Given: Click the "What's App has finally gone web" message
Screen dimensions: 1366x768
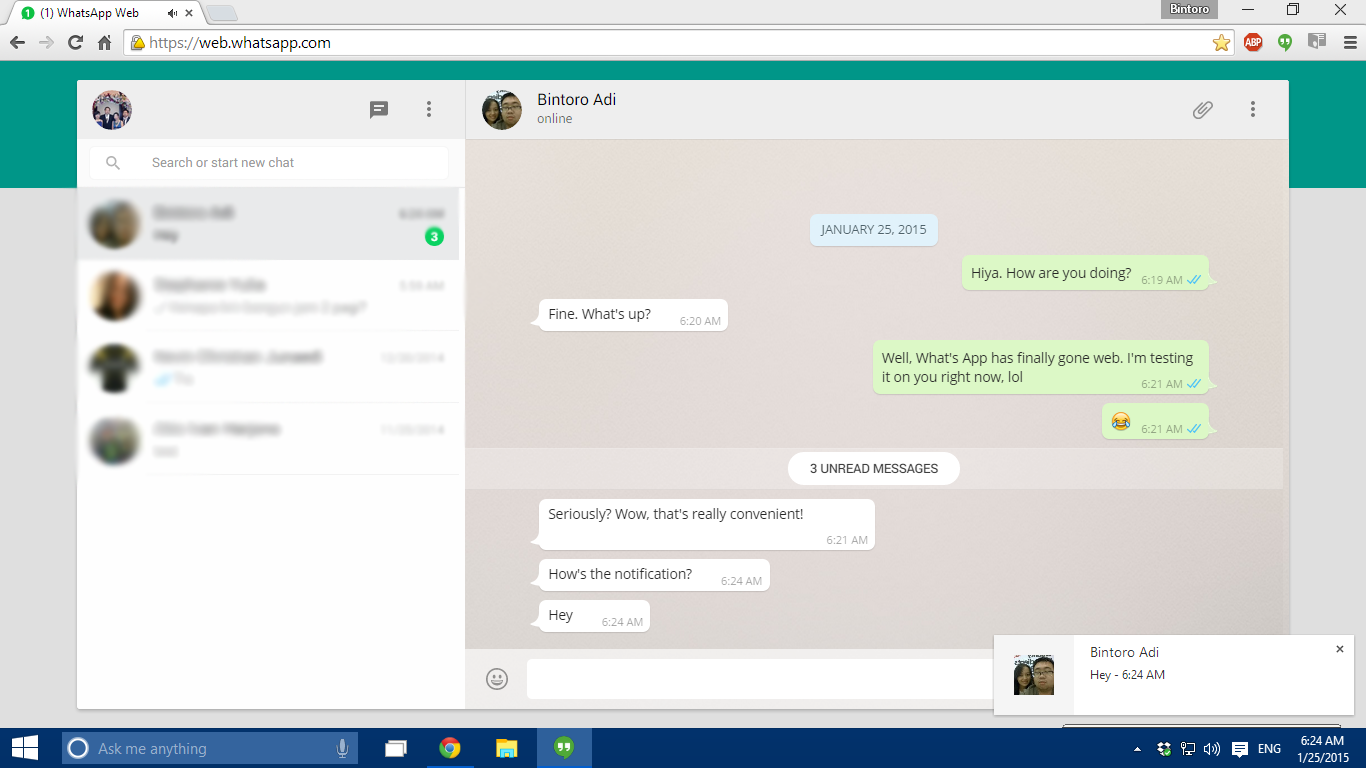Looking at the screenshot, I should 1041,368.
